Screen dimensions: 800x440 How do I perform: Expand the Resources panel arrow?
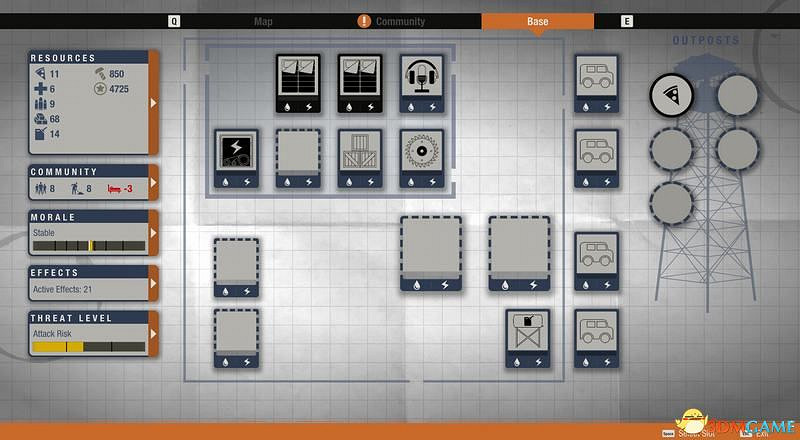click(x=153, y=102)
